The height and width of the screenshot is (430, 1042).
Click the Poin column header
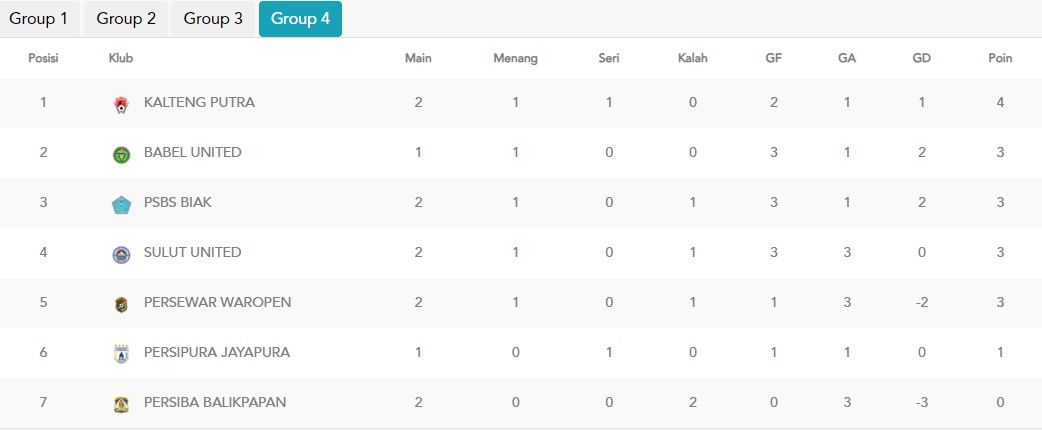pyautogui.click(x=1000, y=58)
